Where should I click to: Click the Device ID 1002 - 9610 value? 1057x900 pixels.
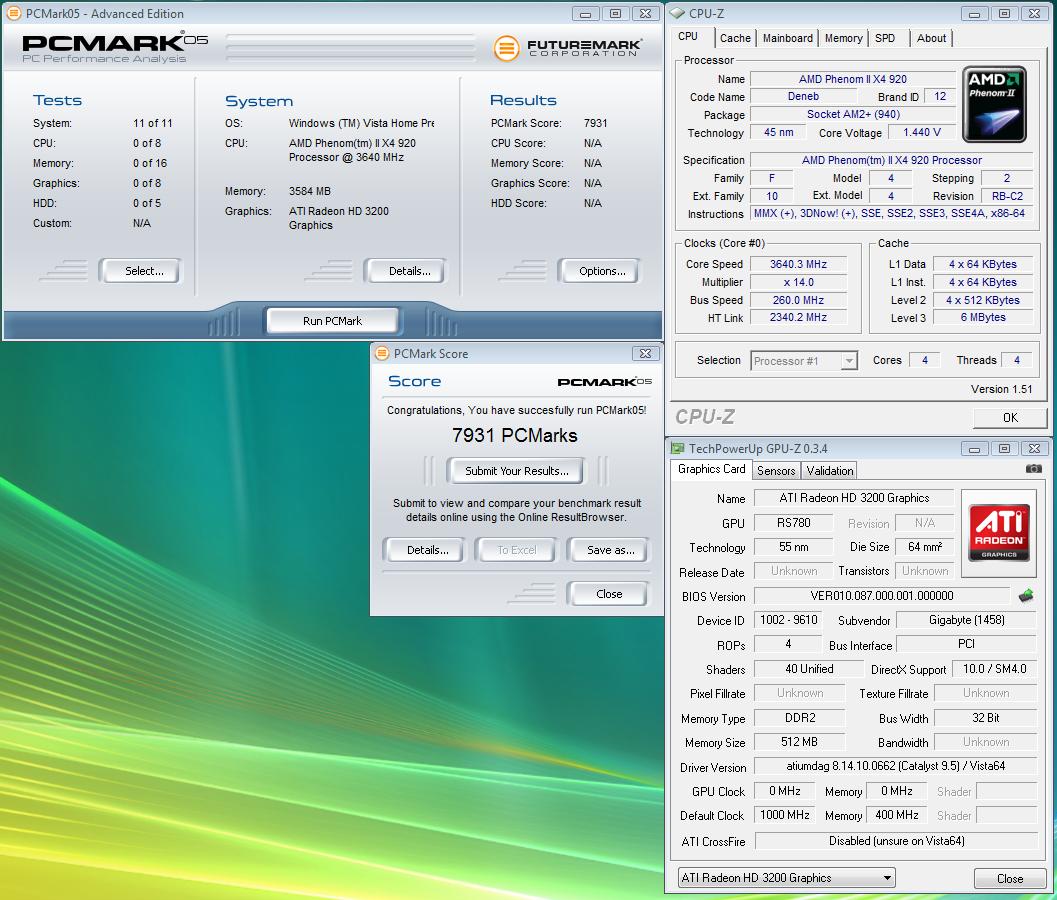tap(789, 620)
